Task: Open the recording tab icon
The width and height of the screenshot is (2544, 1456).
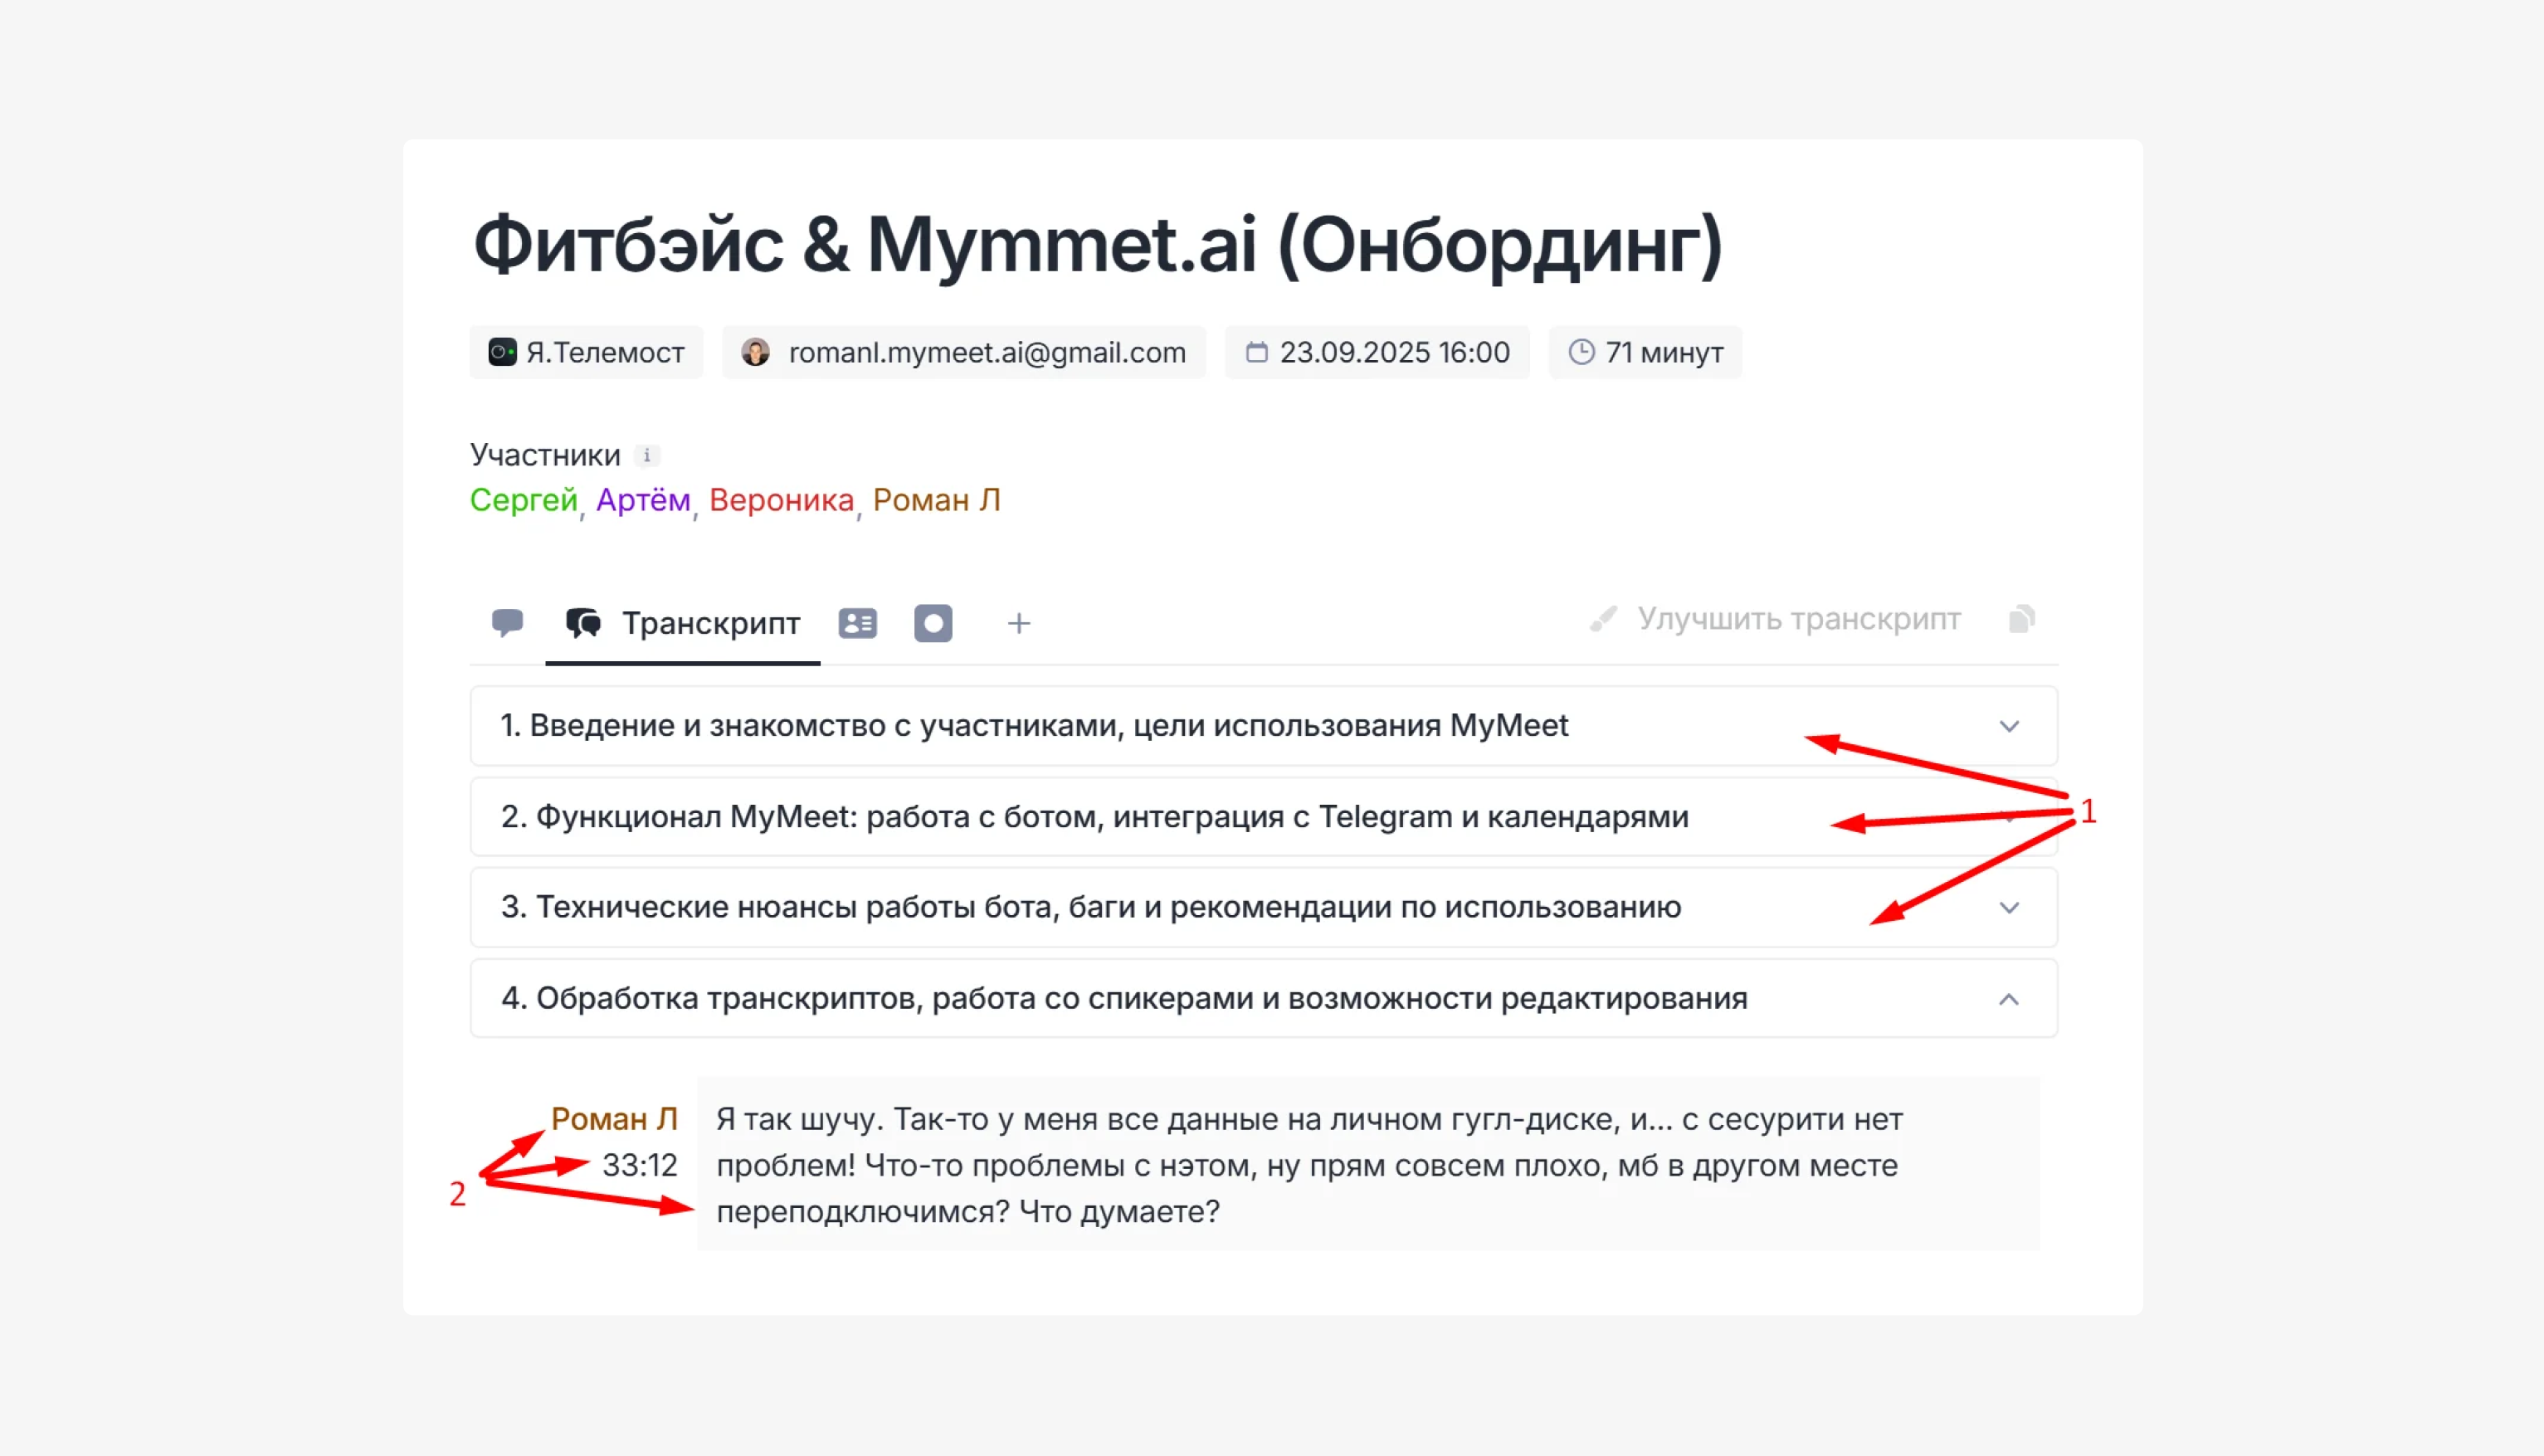Action: click(933, 623)
